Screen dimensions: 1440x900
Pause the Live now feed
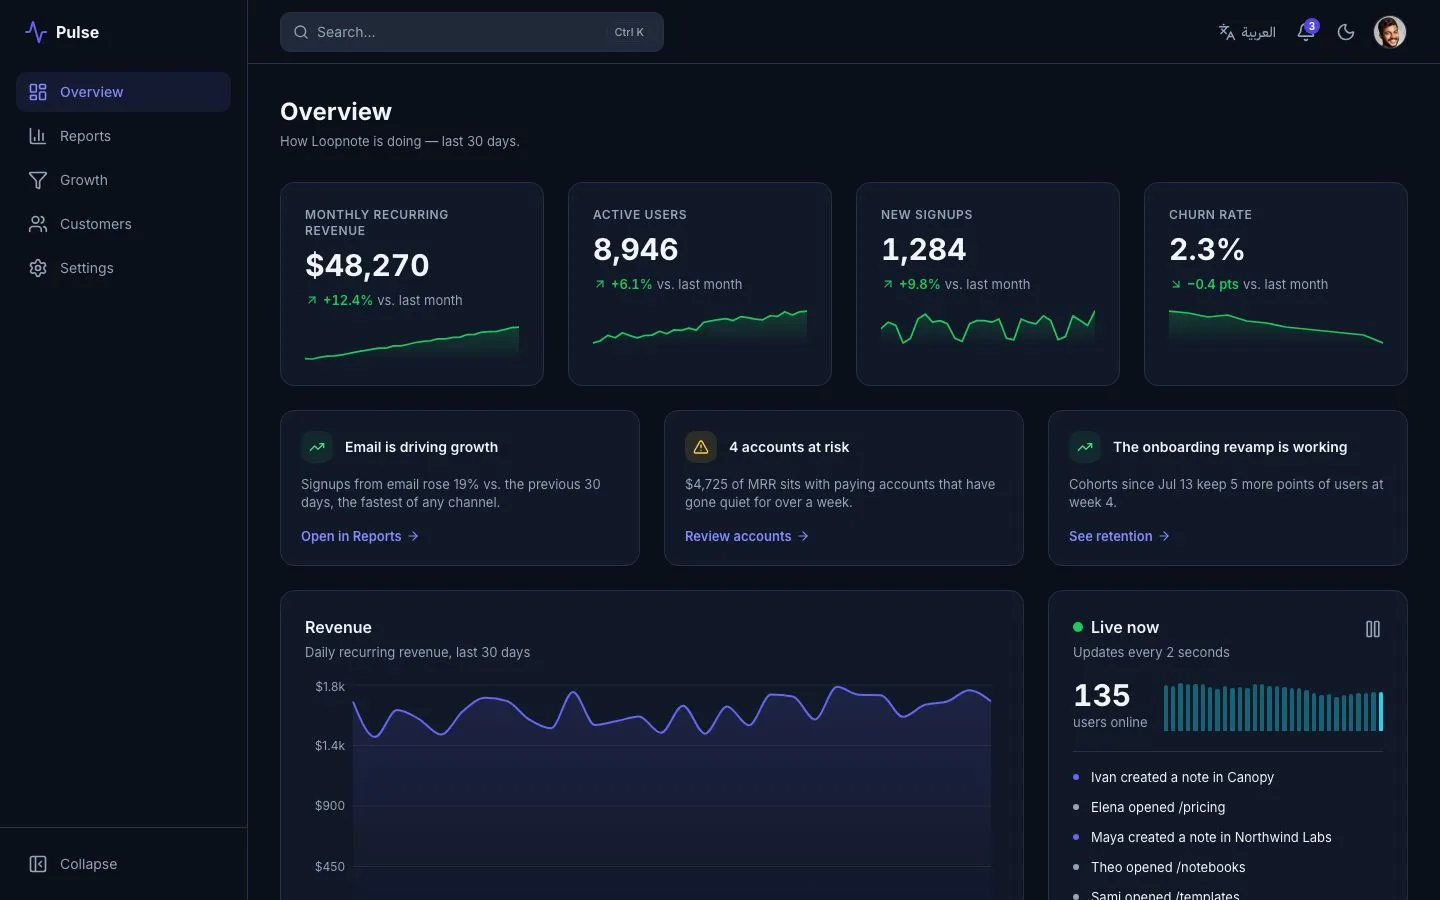[1373, 629]
